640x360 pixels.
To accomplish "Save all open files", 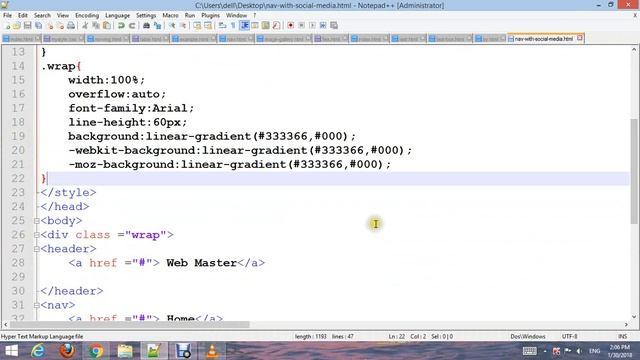I will point(38,25).
